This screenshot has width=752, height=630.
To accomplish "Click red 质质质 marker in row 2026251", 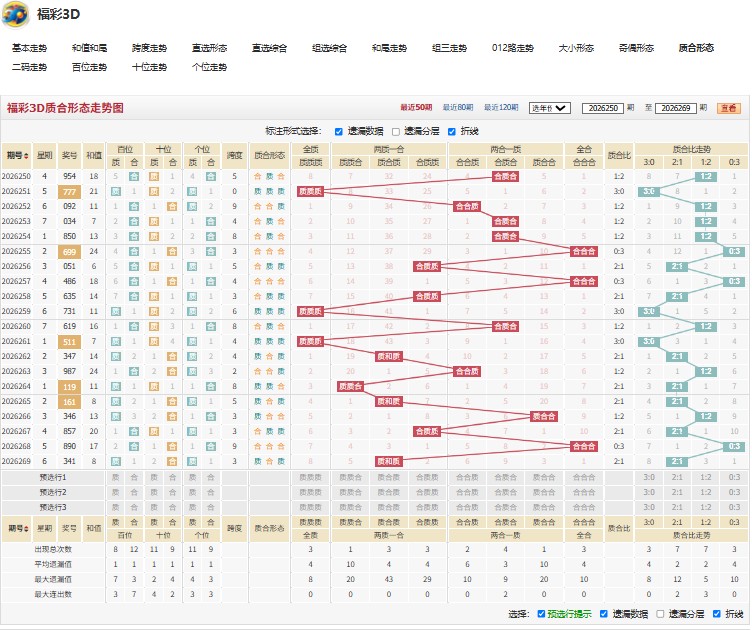I will pyautogui.click(x=310, y=191).
